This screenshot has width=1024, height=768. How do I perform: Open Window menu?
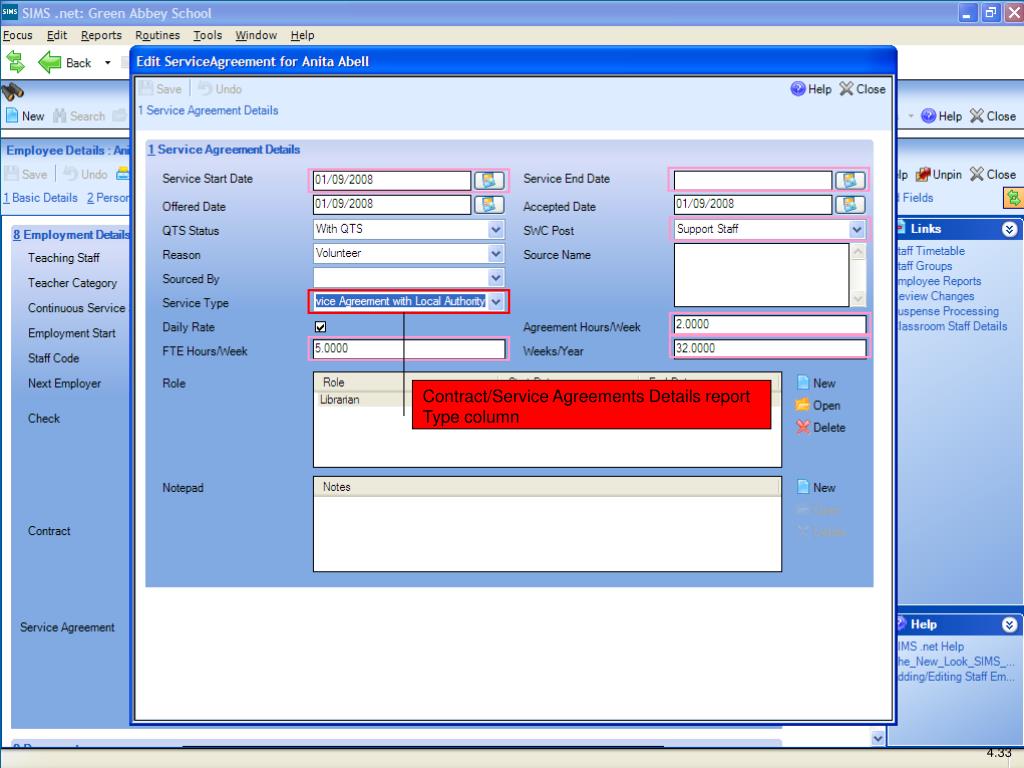(256, 35)
